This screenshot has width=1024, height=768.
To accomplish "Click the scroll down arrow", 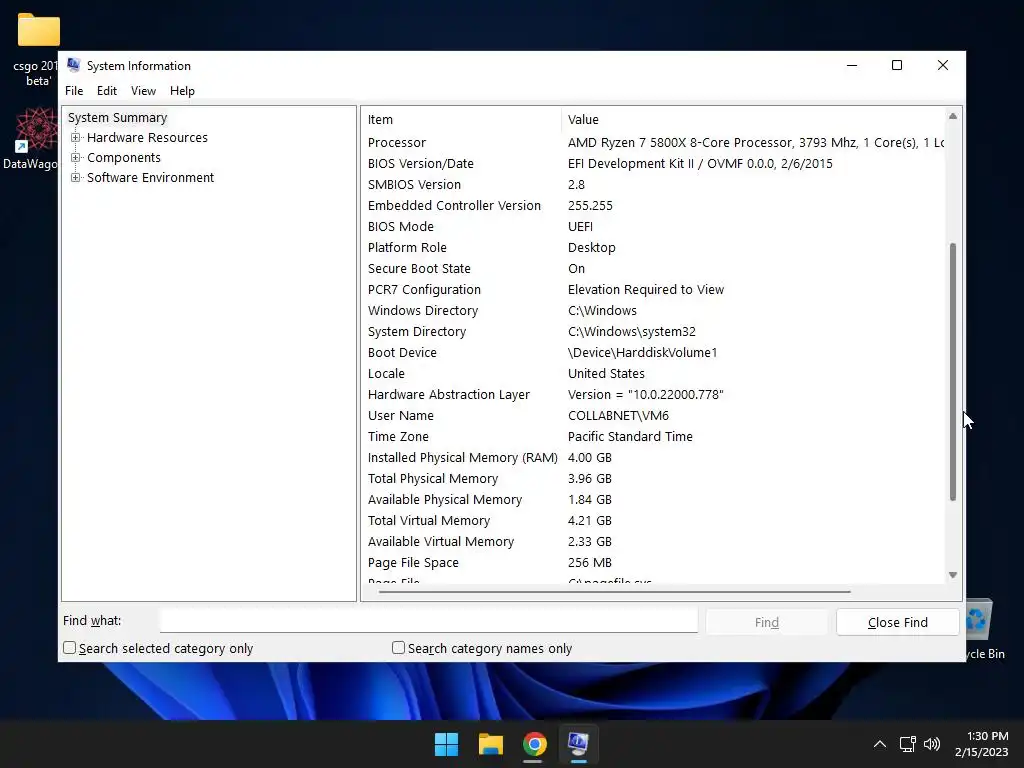I will tap(953, 575).
